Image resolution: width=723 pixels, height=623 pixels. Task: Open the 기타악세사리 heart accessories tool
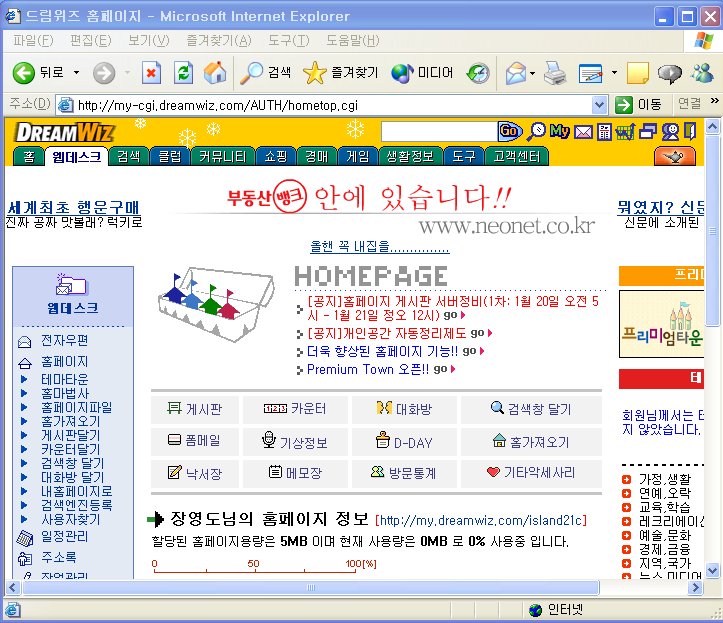coord(531,473)
